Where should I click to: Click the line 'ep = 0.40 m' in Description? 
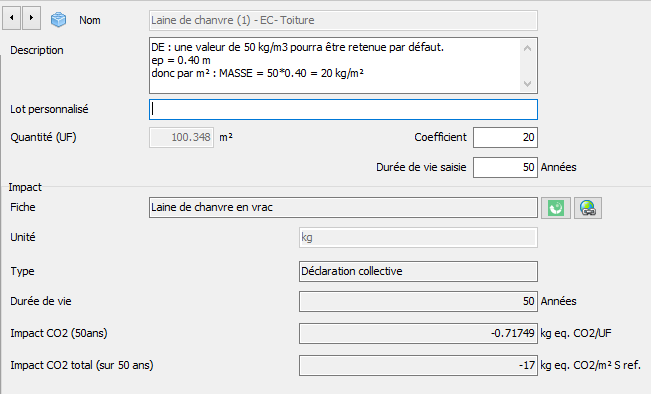coord(181,60)
